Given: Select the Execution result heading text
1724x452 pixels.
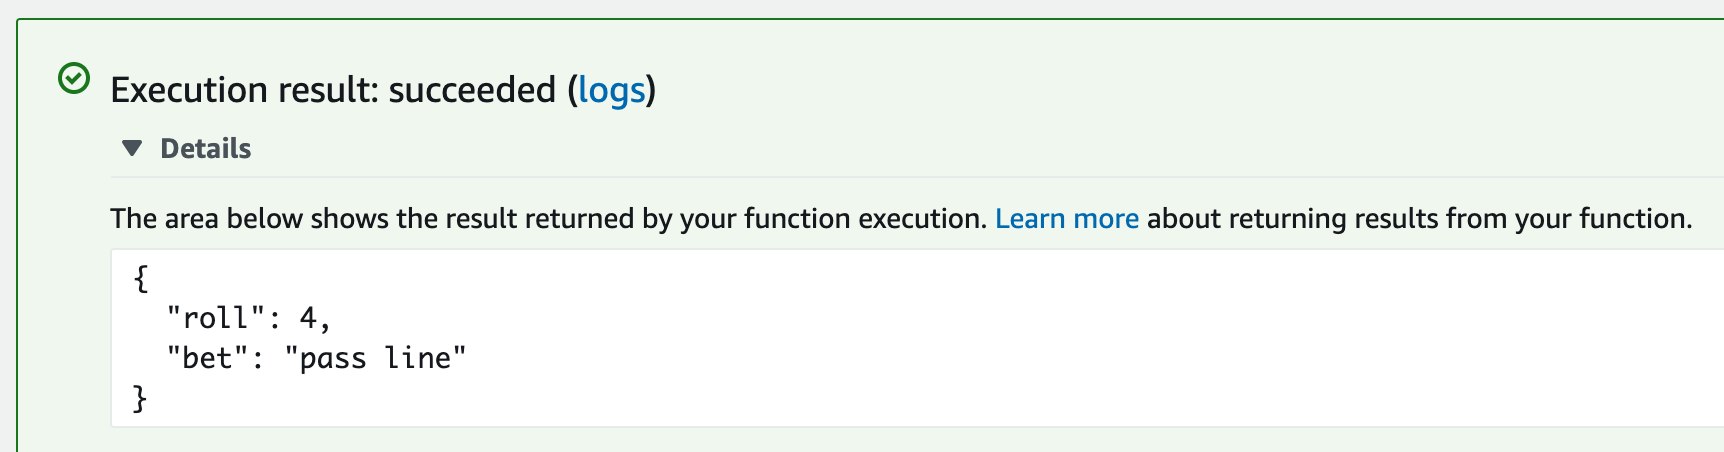Looking at the screenshot, I should tap(383, 90).
